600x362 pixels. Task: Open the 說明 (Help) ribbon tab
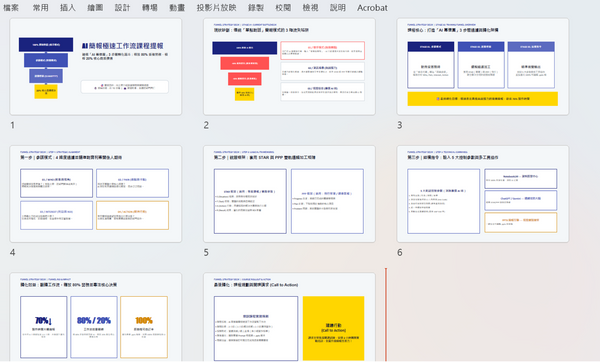[338, 8]
